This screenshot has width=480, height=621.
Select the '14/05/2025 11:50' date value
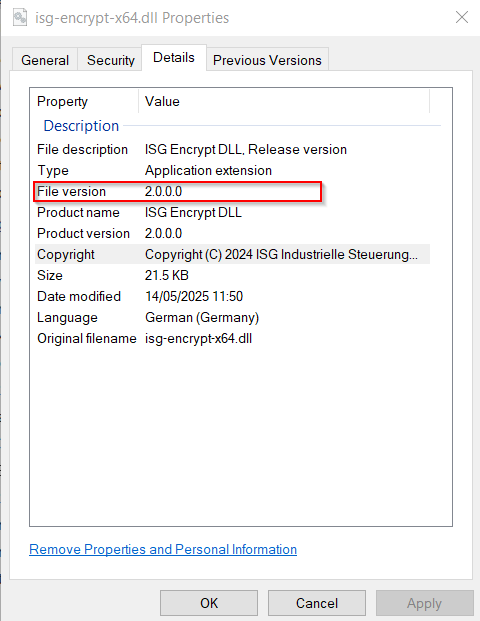point(194,296)
